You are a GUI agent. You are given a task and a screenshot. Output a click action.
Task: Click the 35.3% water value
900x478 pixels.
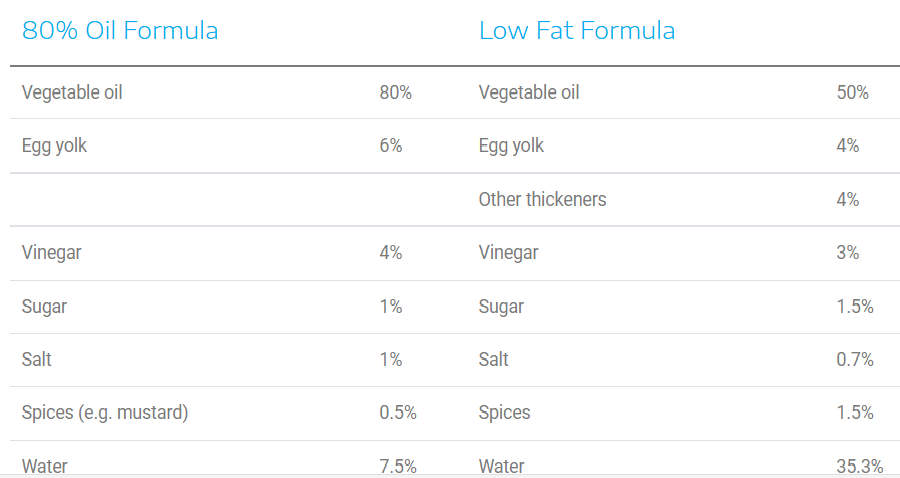click(860, 466)
